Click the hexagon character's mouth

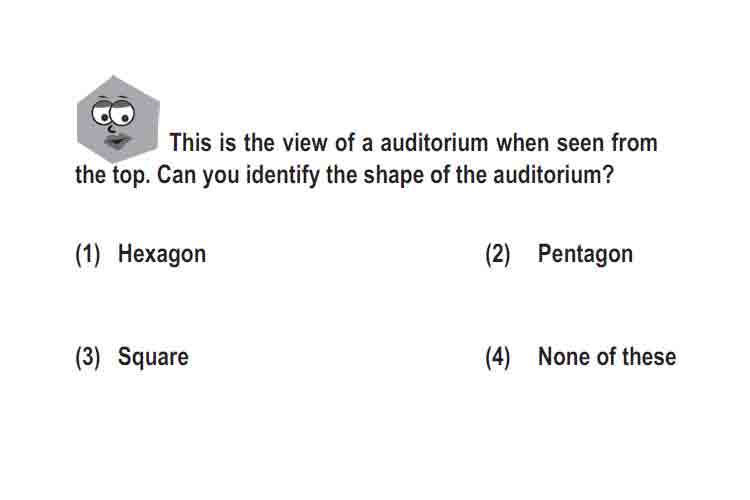point(117,142)
